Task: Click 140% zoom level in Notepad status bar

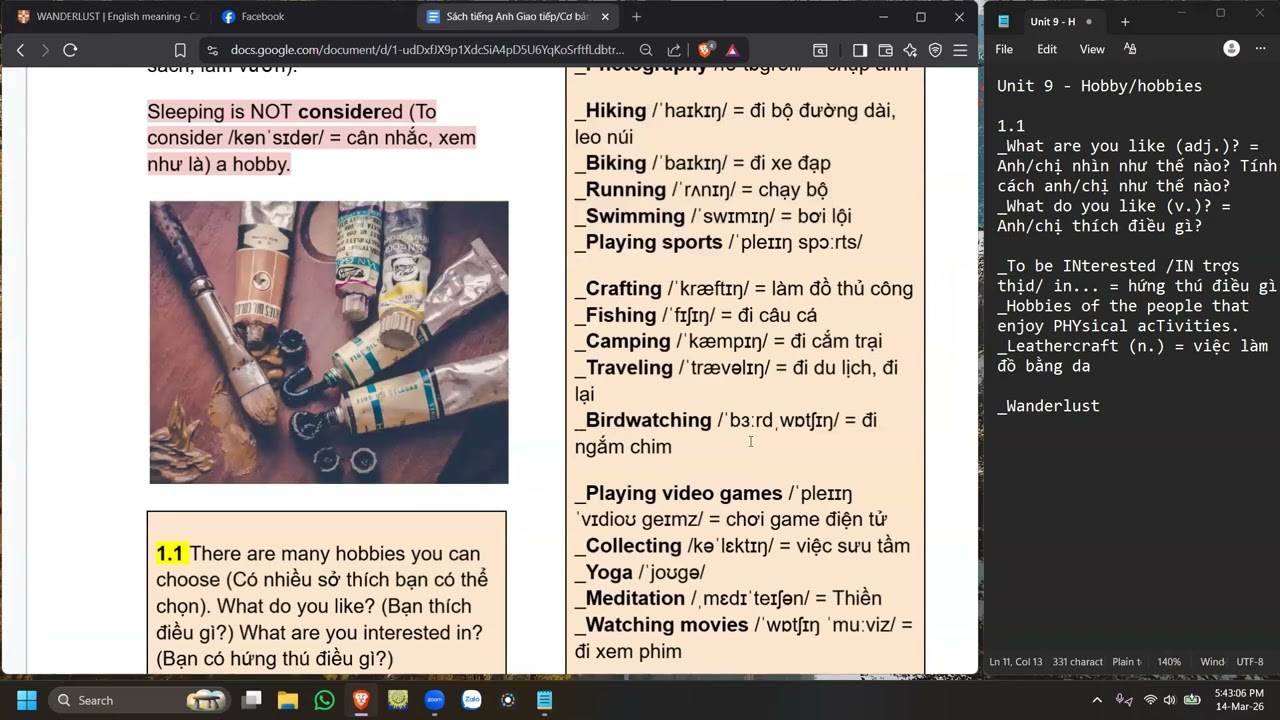Action: coord(1169,662)
